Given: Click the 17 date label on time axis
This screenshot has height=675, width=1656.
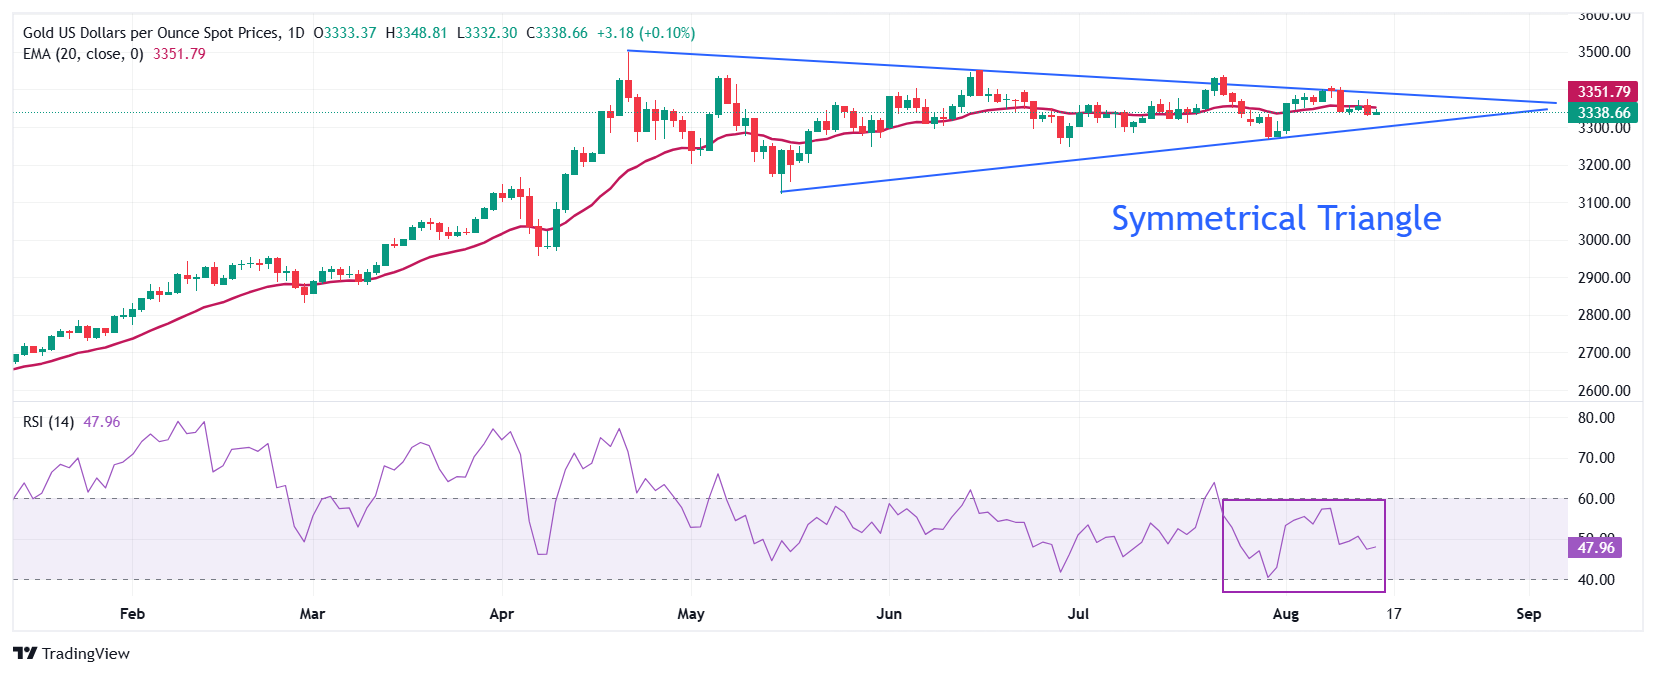Looking at the screenshot, I should click(1393, 614).
